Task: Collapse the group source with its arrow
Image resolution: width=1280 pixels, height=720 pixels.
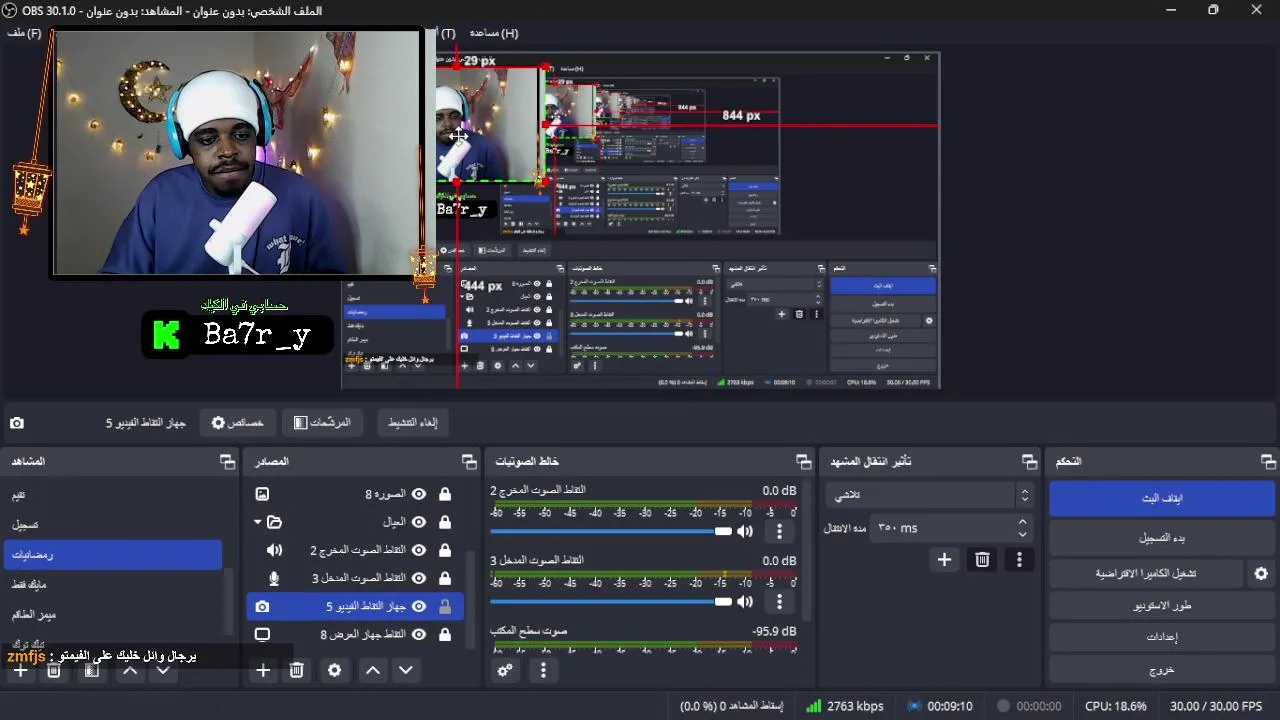Action: tap(257, 522)
